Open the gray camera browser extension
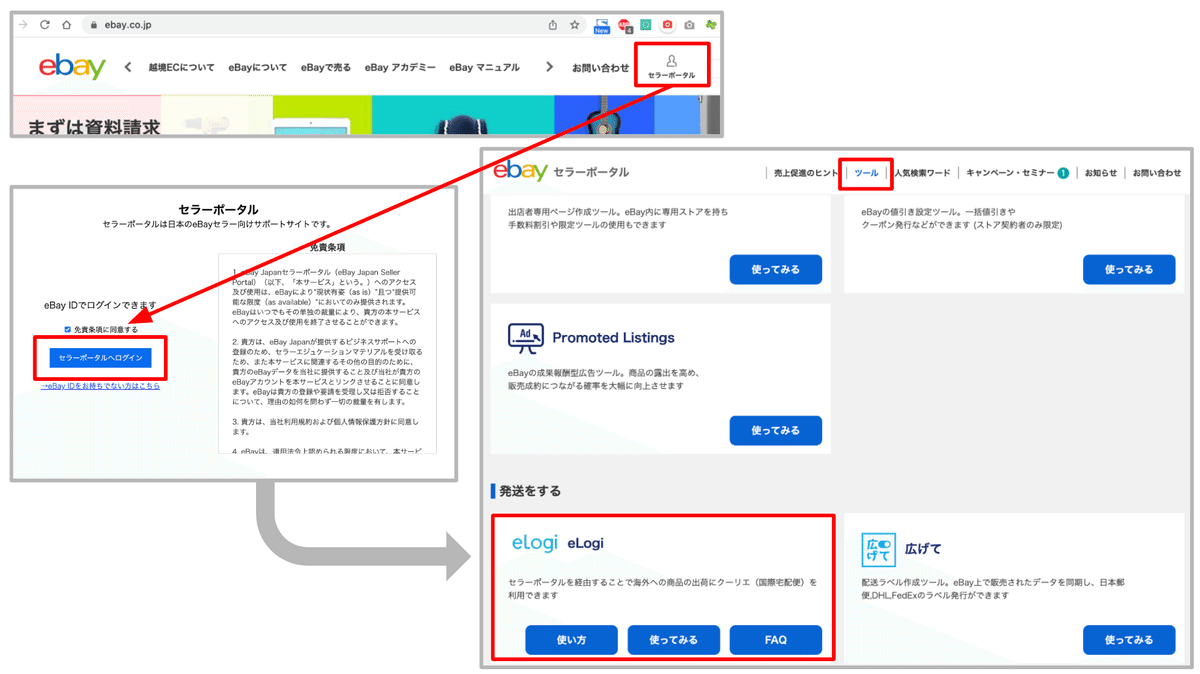 tap(689, 25)
